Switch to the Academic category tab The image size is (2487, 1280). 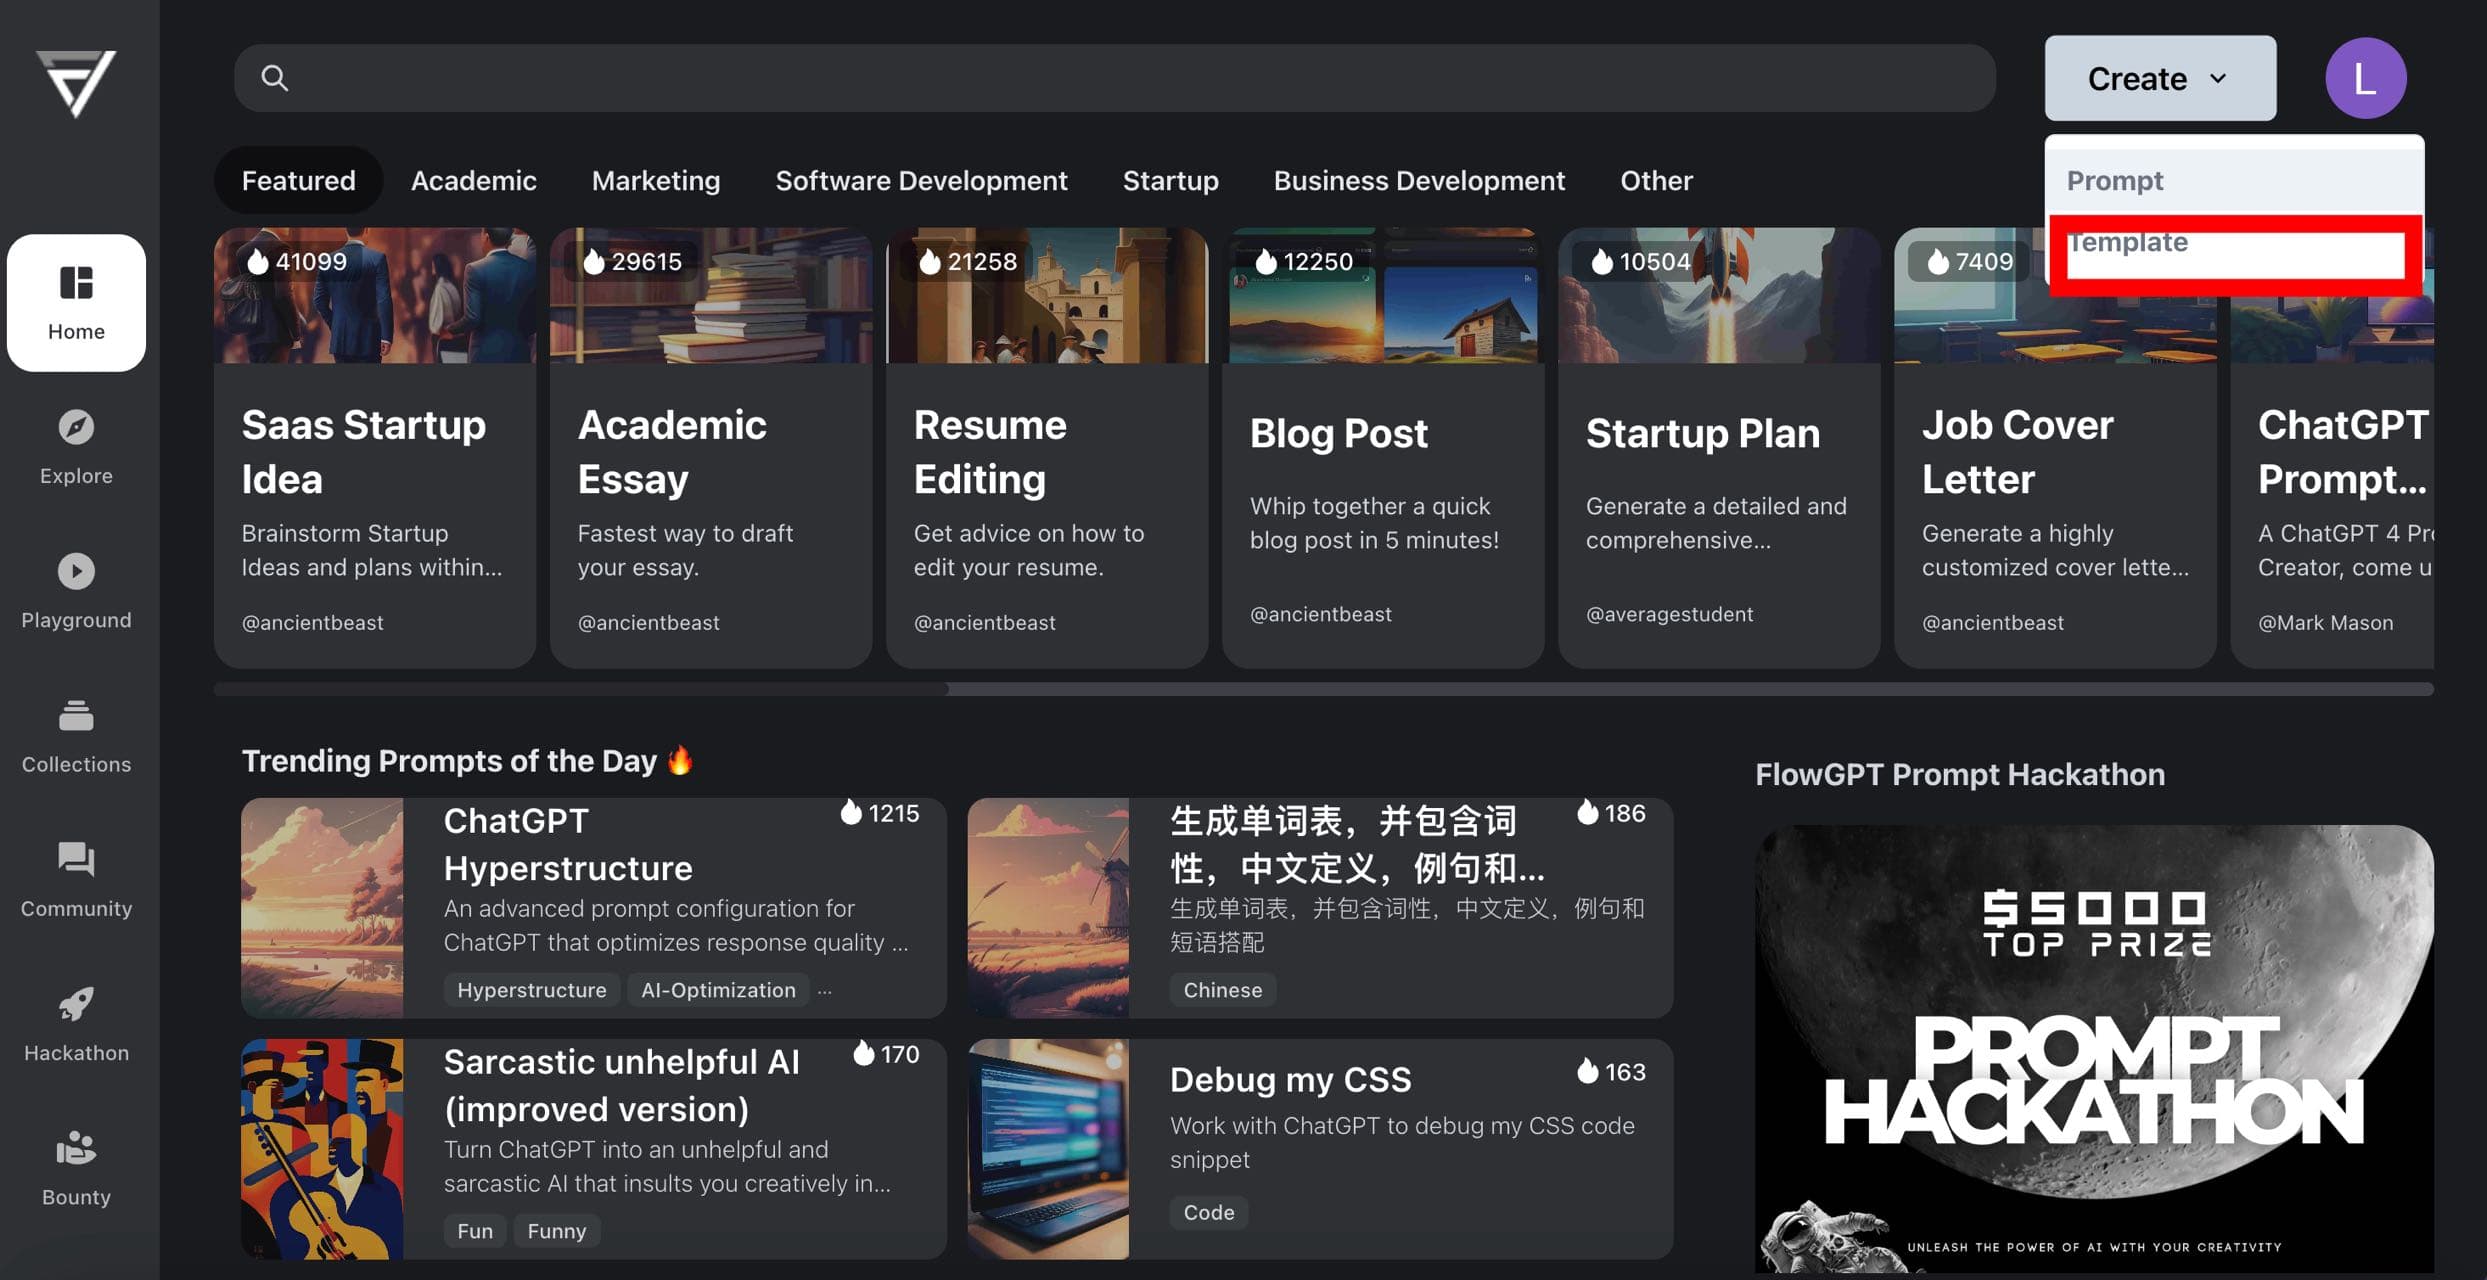tap(473, 180)
